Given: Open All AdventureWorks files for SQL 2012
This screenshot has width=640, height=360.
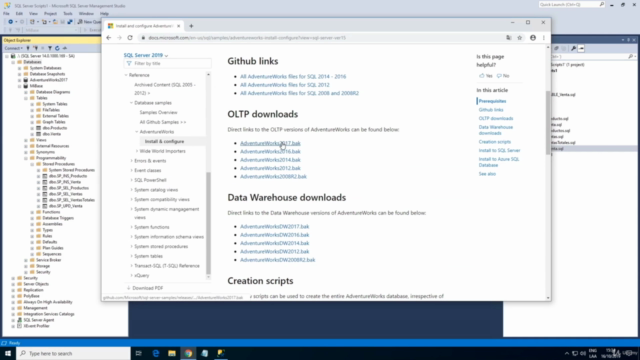Looking at the screenshot, I should click(x=284, y=84).
